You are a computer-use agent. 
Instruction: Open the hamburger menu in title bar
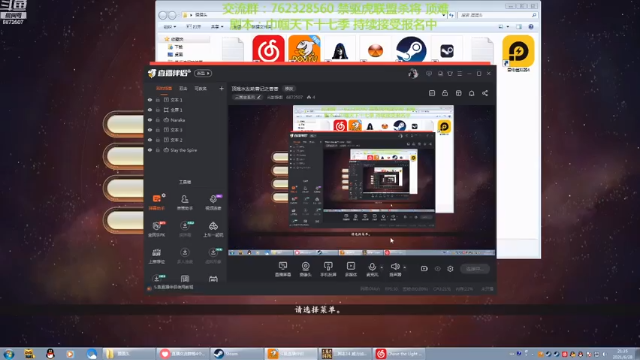tap(460, 73)
